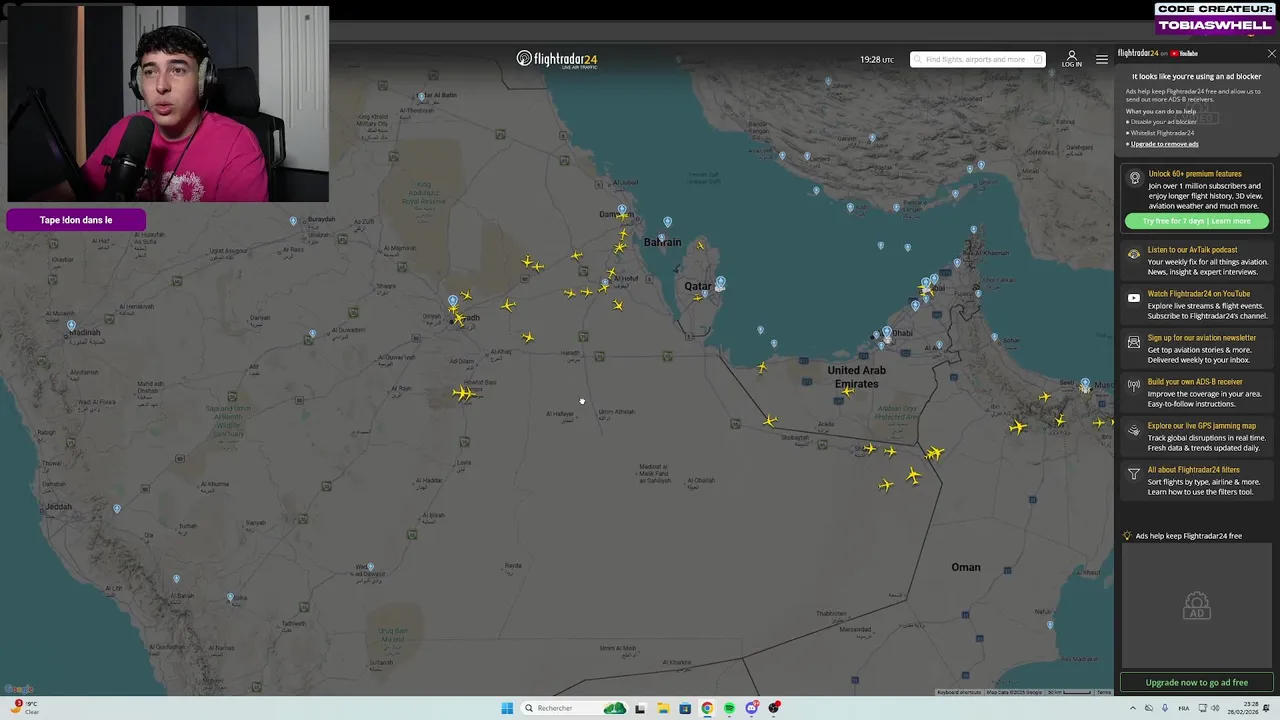Select the large aircraft east of Ad Dilam
1280x720 pixels.
click(x=464, y=393)
